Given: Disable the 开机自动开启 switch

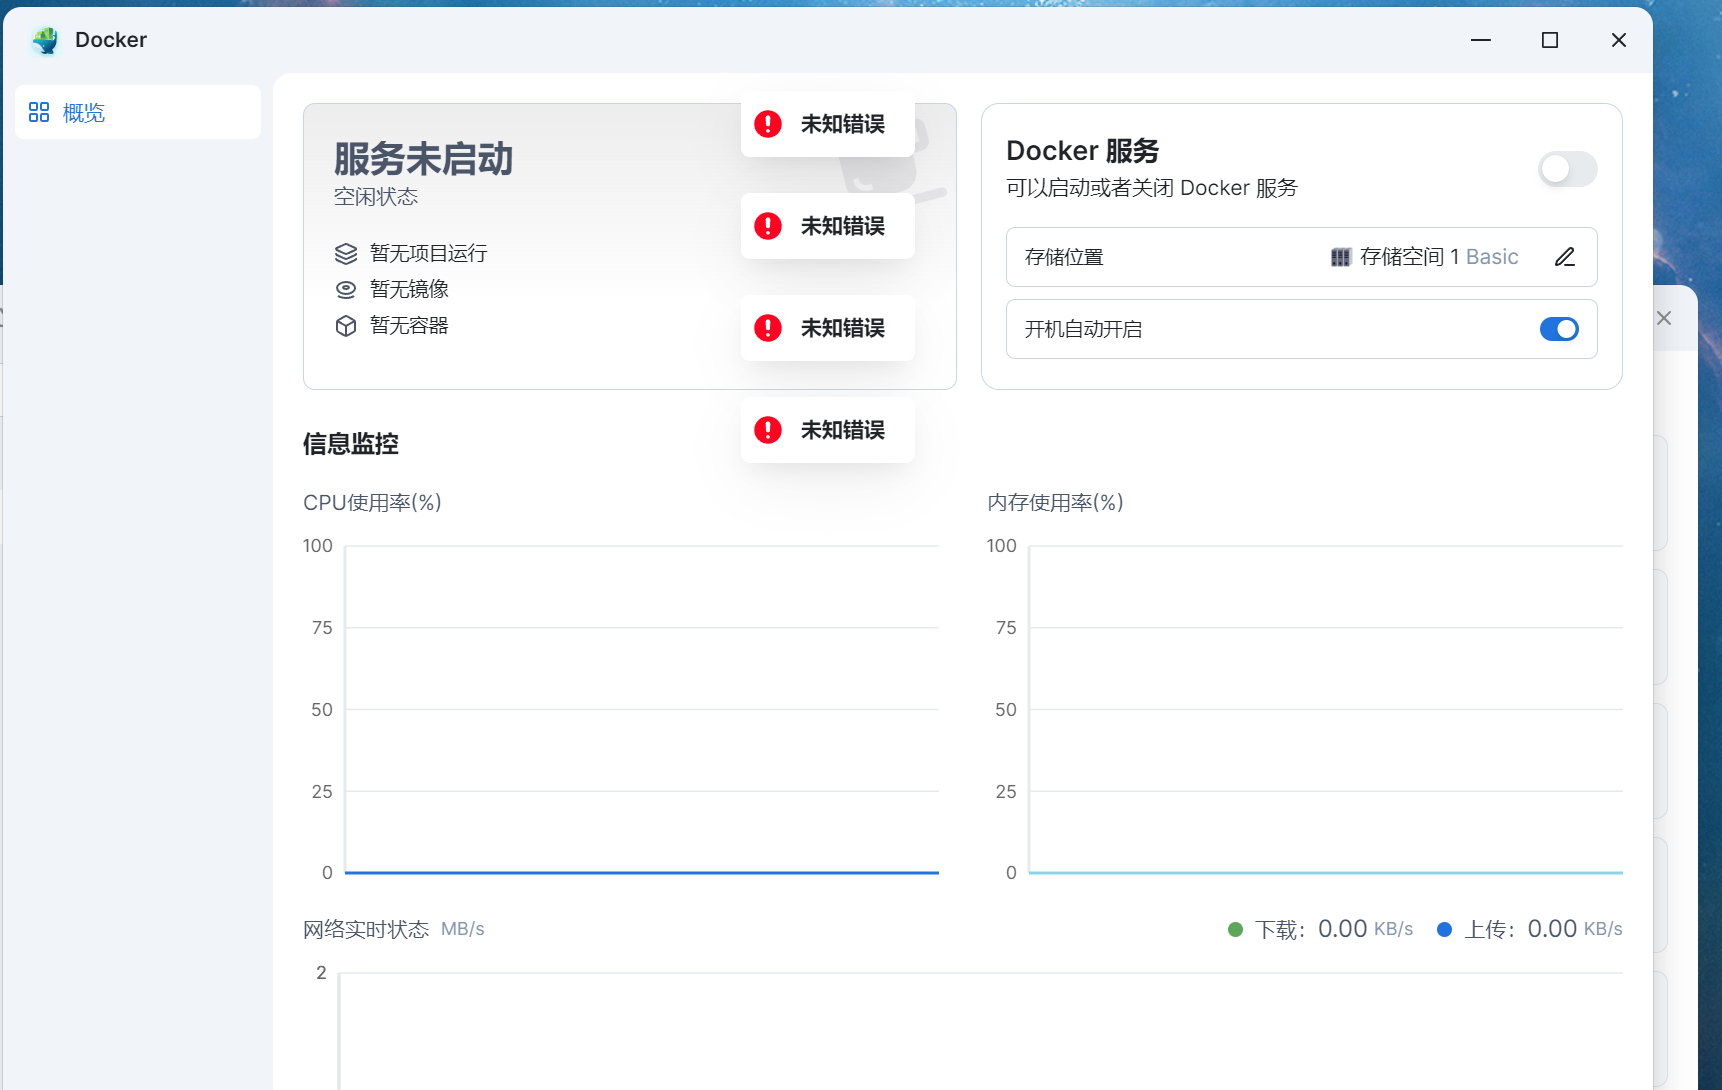Looking at the screenshot, I should coord(1559,329).
